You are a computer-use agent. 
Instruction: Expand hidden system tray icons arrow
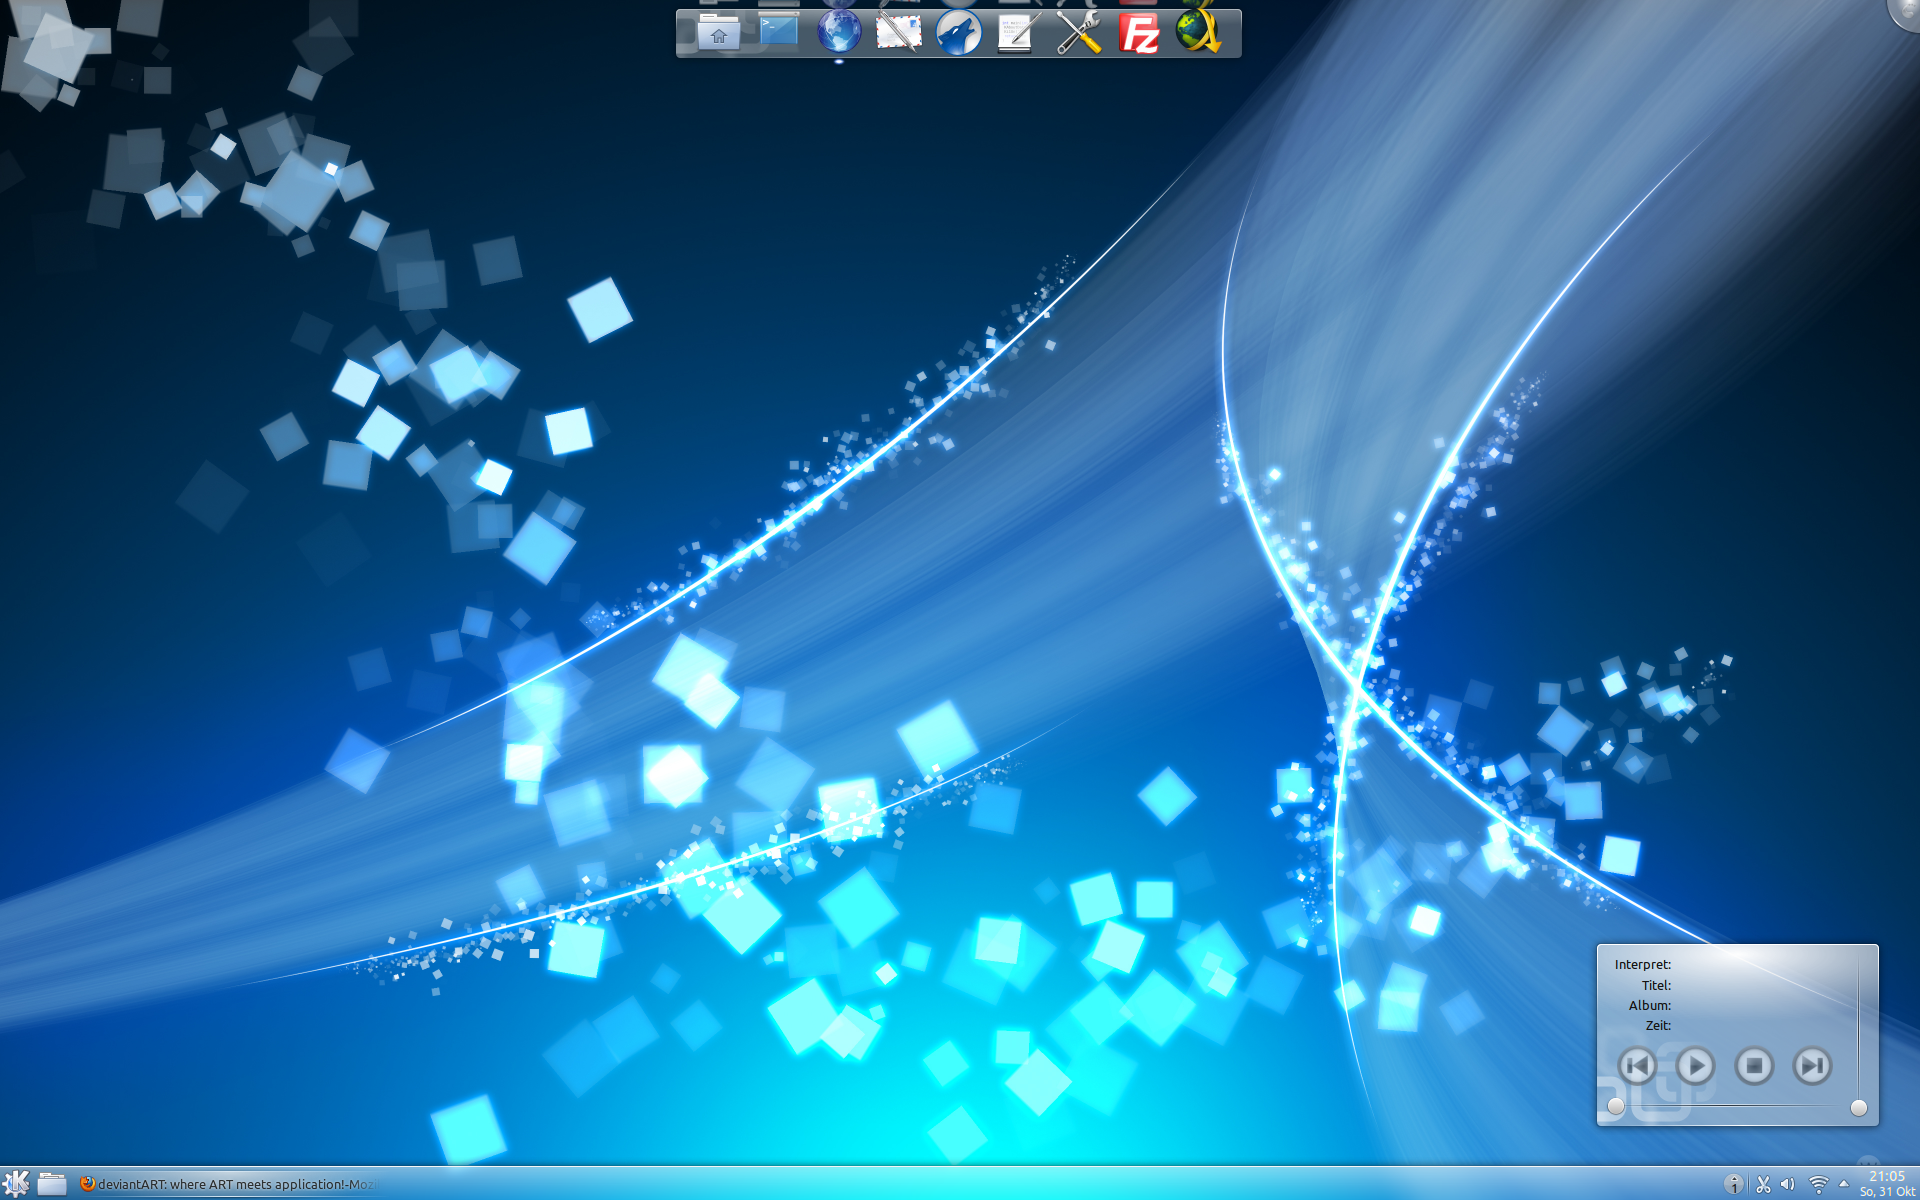coord(1844,1184)
